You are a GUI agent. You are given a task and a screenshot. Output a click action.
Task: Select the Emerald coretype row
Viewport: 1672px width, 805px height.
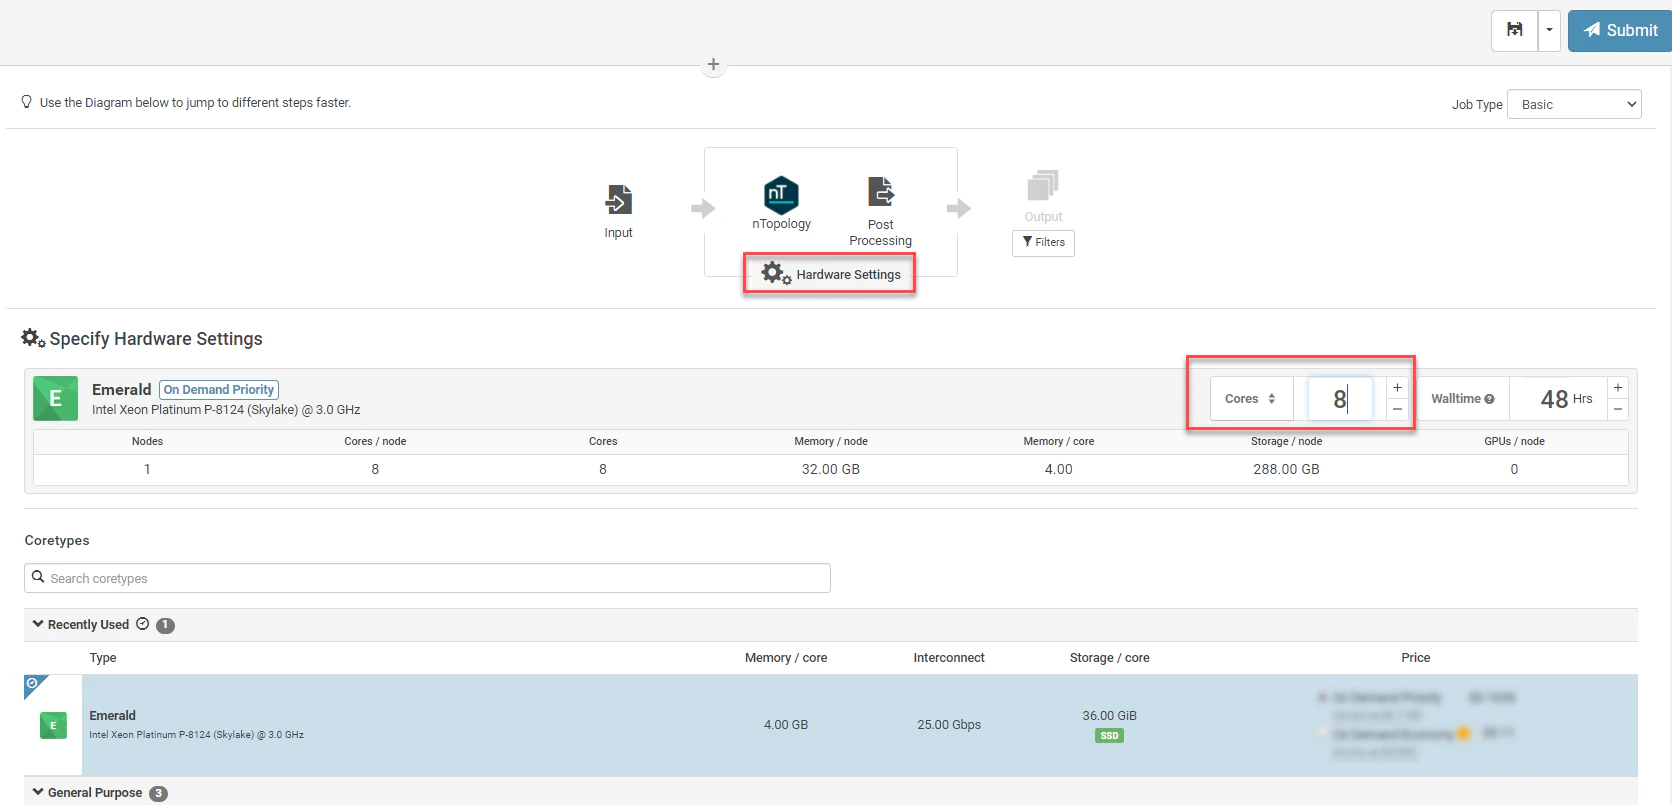coord(831,725)
